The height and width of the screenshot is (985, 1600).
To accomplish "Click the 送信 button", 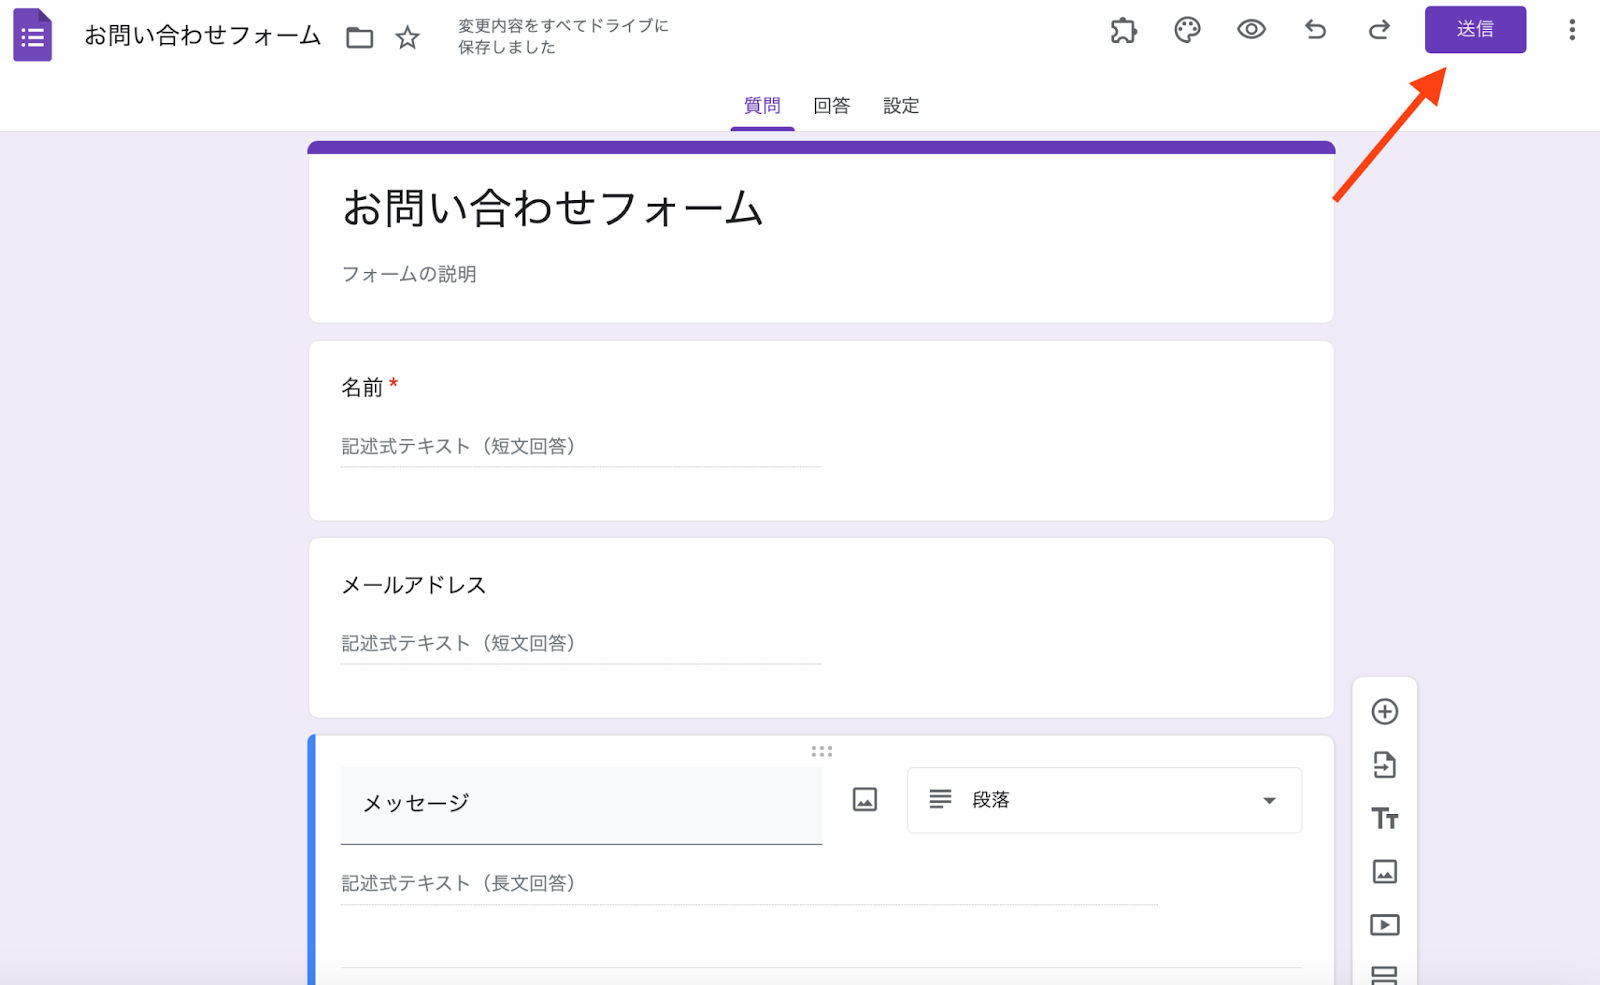I will (1475, 29).
